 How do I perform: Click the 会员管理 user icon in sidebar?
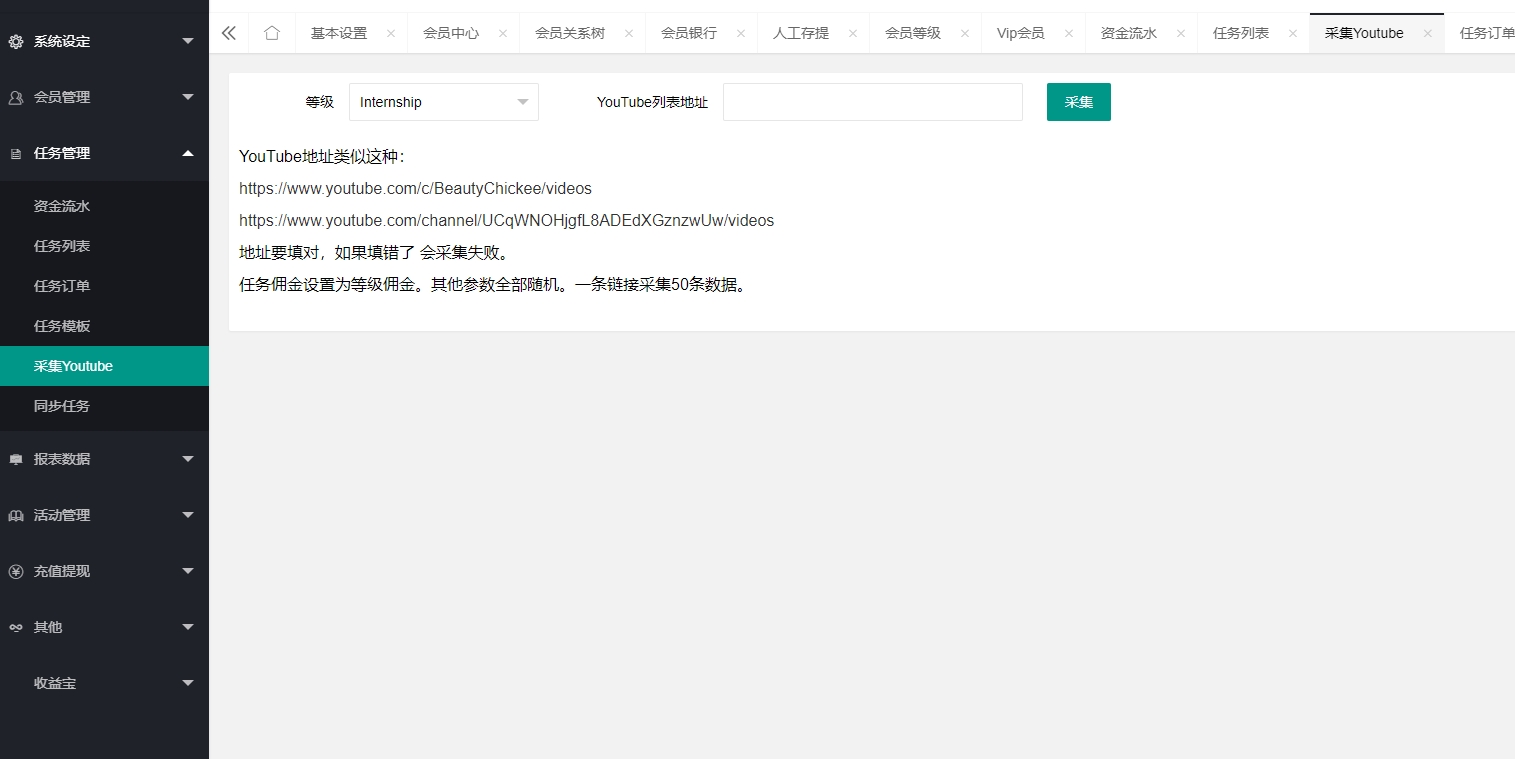[15, 97]
